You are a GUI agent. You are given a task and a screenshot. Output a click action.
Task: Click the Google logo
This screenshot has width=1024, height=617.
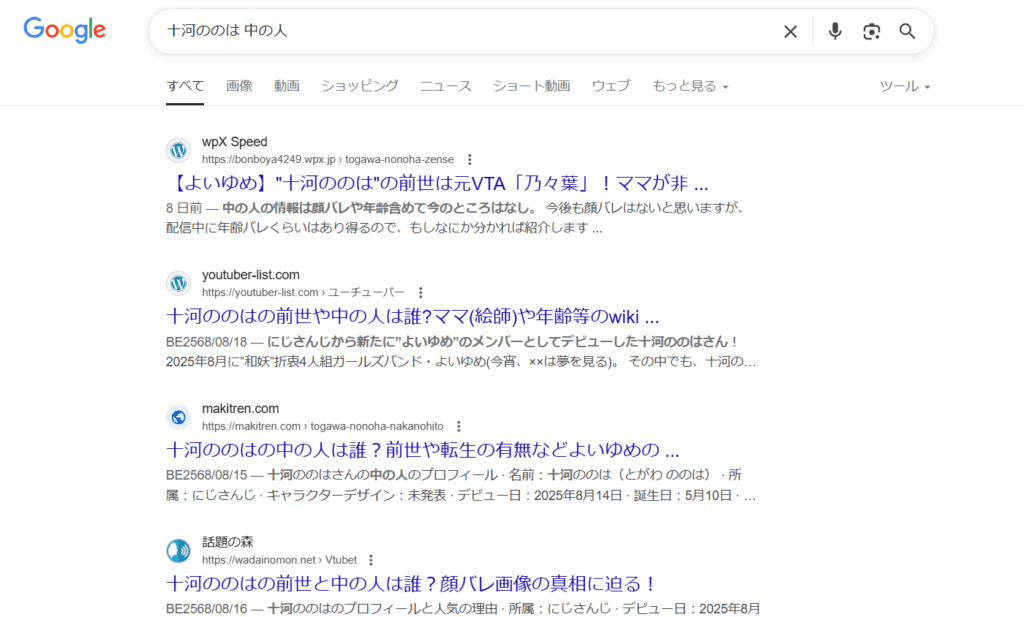pos(64,30)
